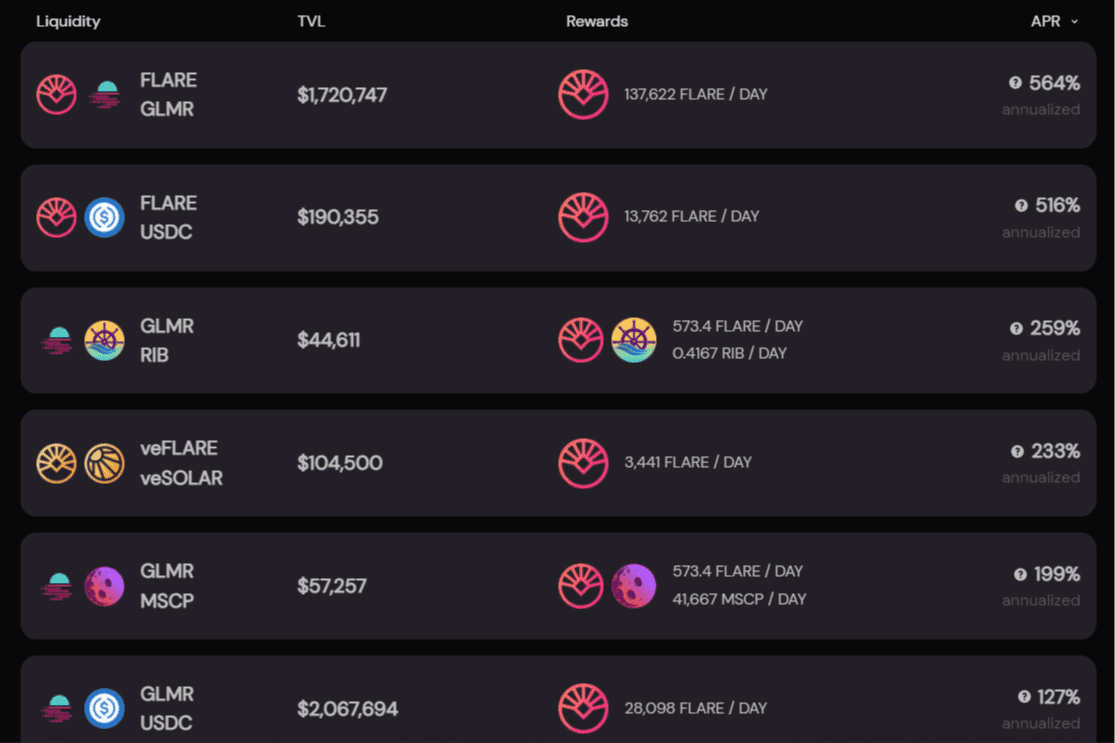The width and height of the screenshot is (1115, 743).
Task: Click the 564% APR info tooltip icon
Action: pyautogui.click(x=1017, y=84)
